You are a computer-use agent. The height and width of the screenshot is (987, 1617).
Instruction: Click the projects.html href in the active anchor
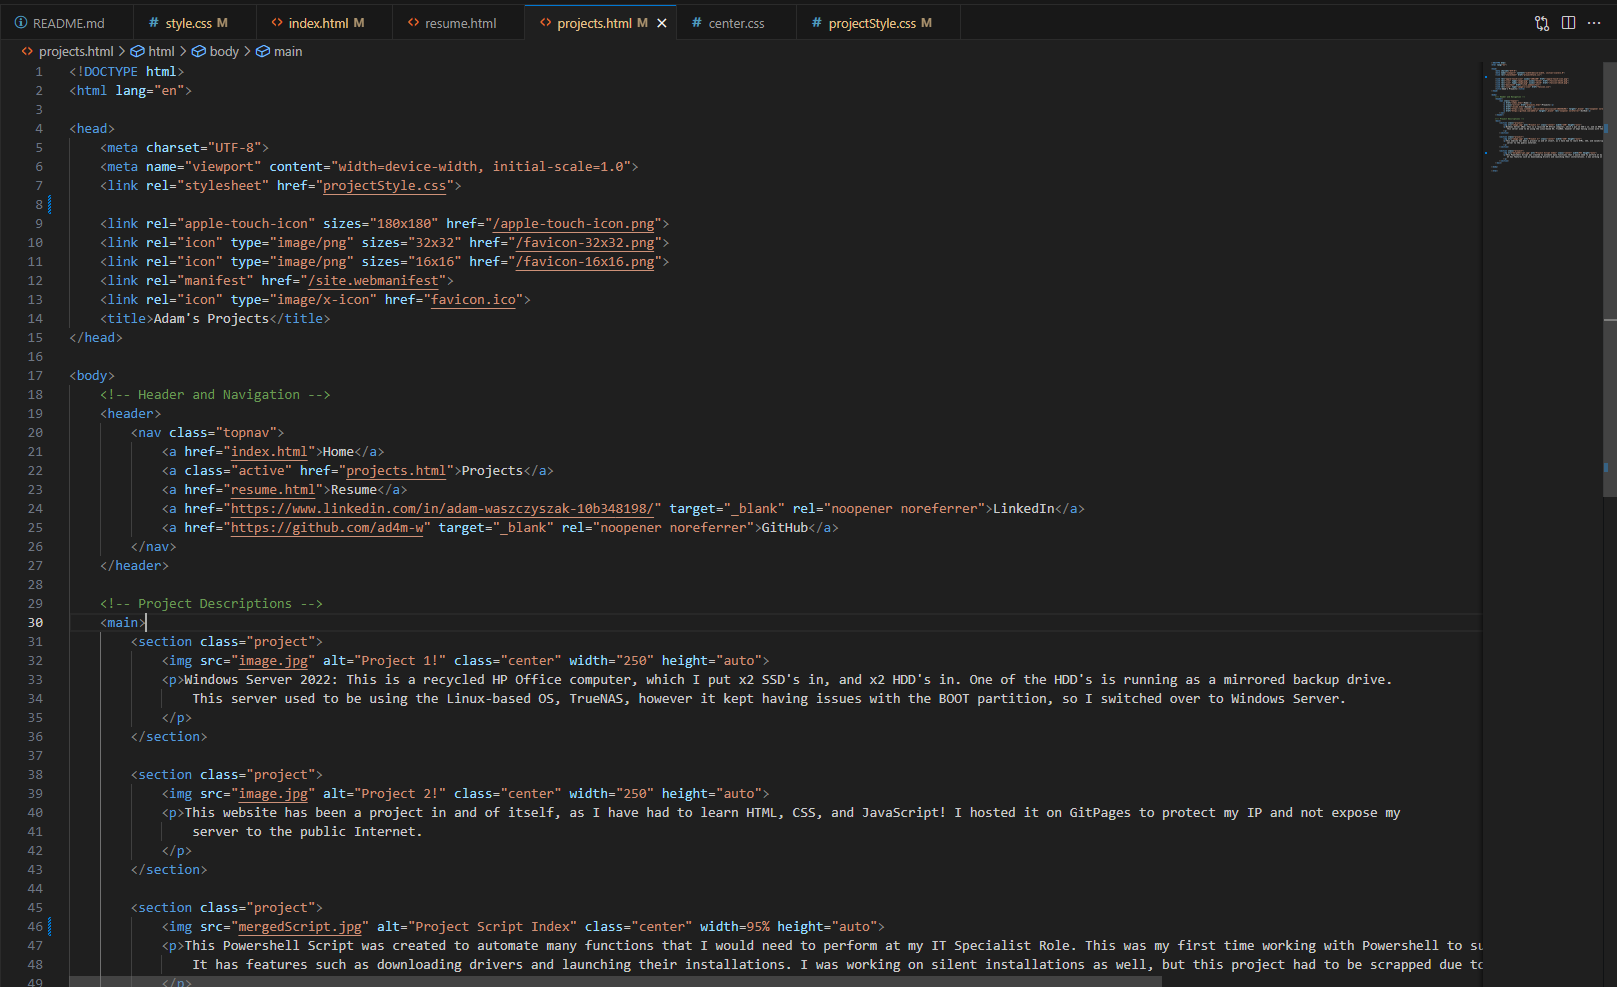tap(396, 470)
